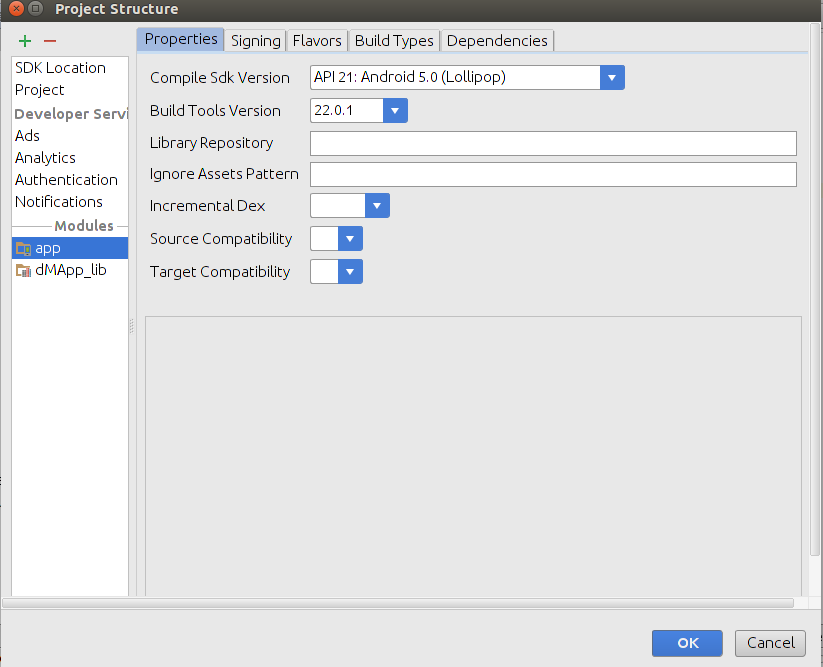Select the dMApp_lib library module icon

click(23, 270)
